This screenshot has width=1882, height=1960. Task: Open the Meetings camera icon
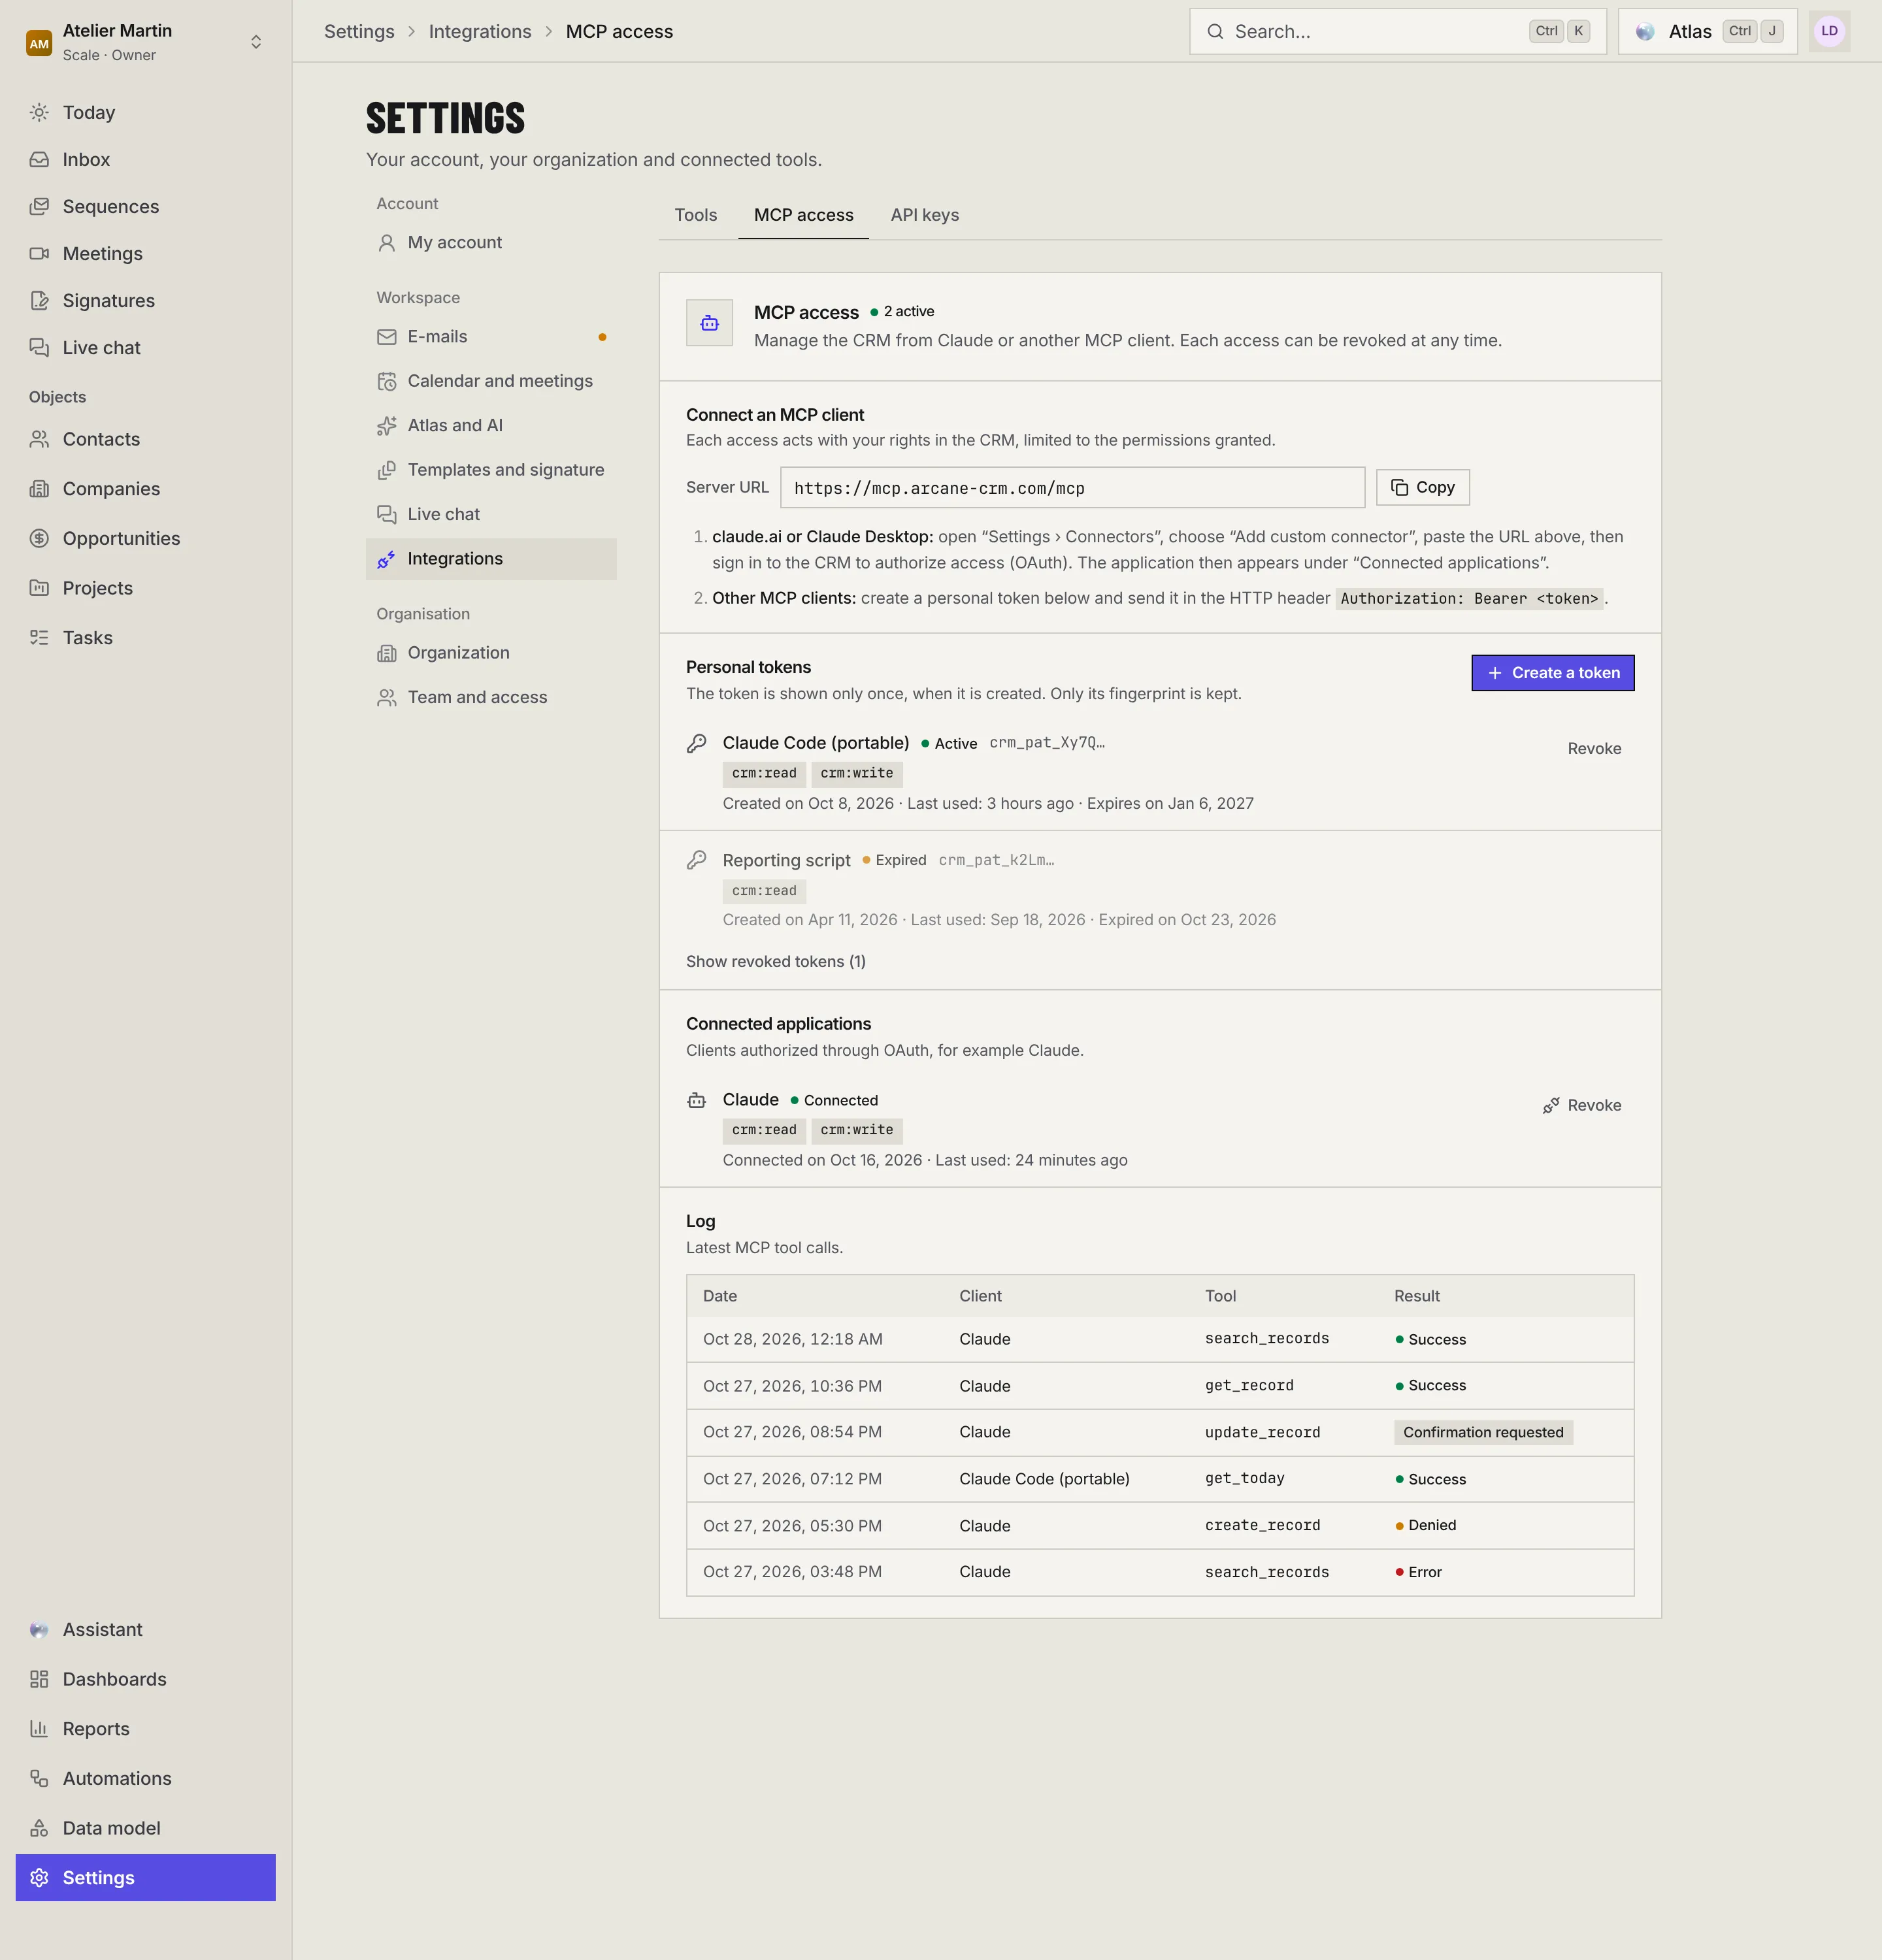pos(39,253)
